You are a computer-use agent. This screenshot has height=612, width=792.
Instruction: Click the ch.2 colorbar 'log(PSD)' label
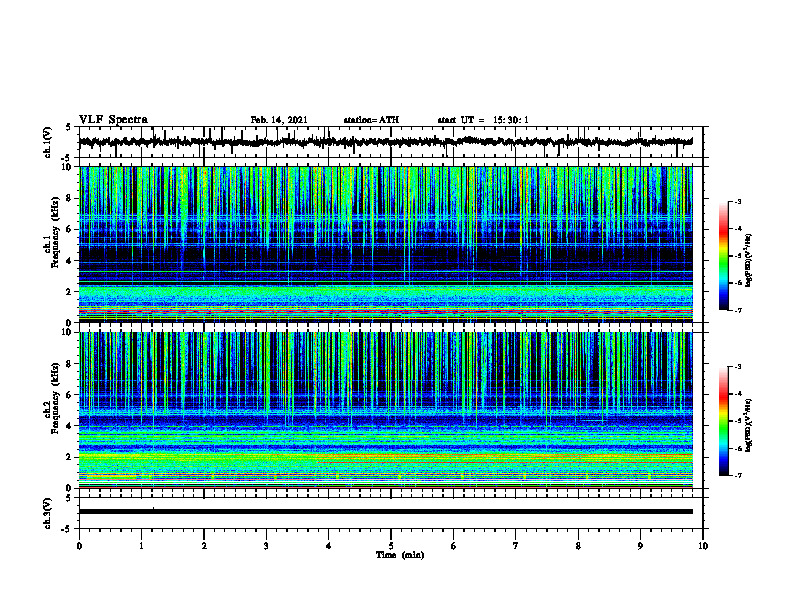[749, 425]
